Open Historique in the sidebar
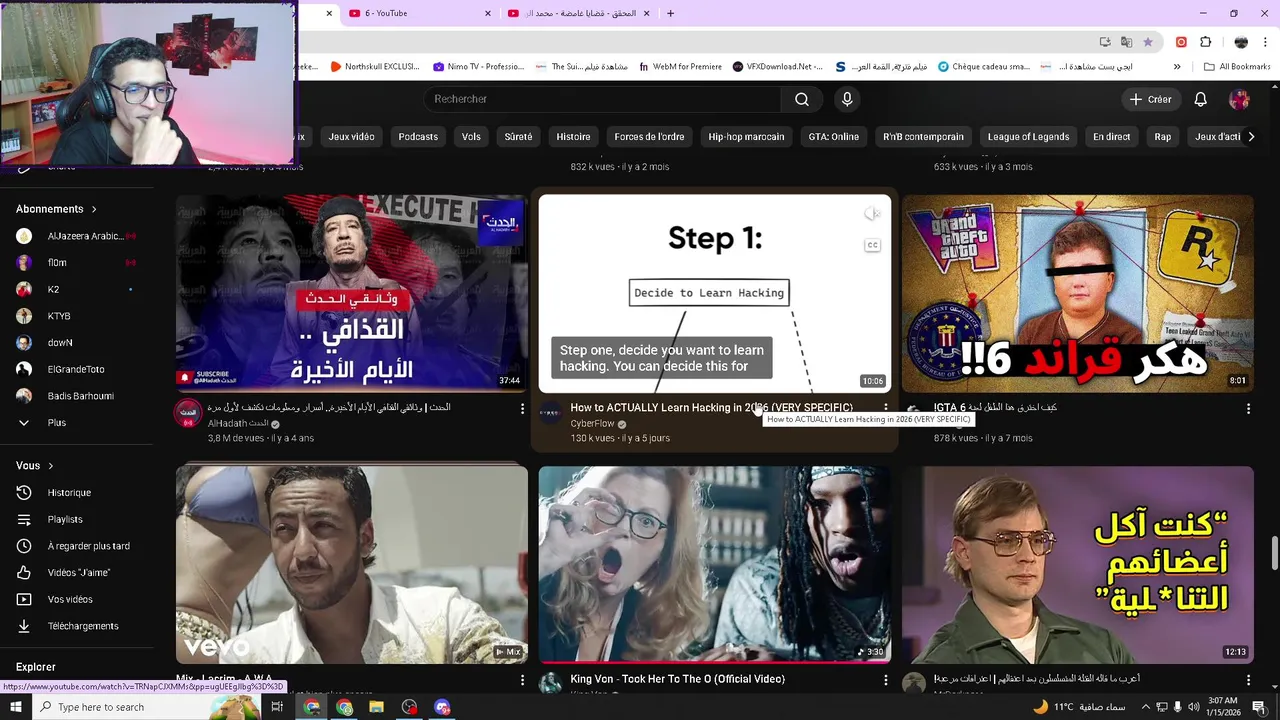Viewport: 1280px width, 720px height. (69, 493)
